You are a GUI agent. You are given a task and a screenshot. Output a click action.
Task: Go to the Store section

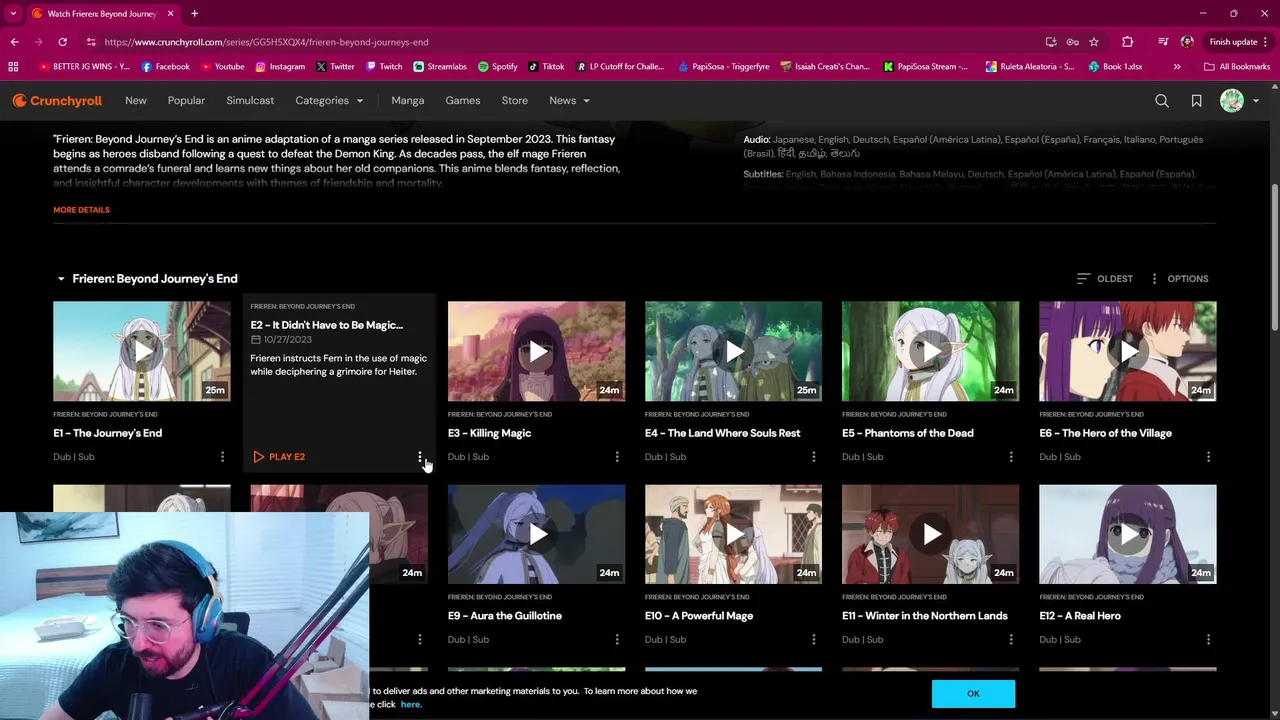515,100
